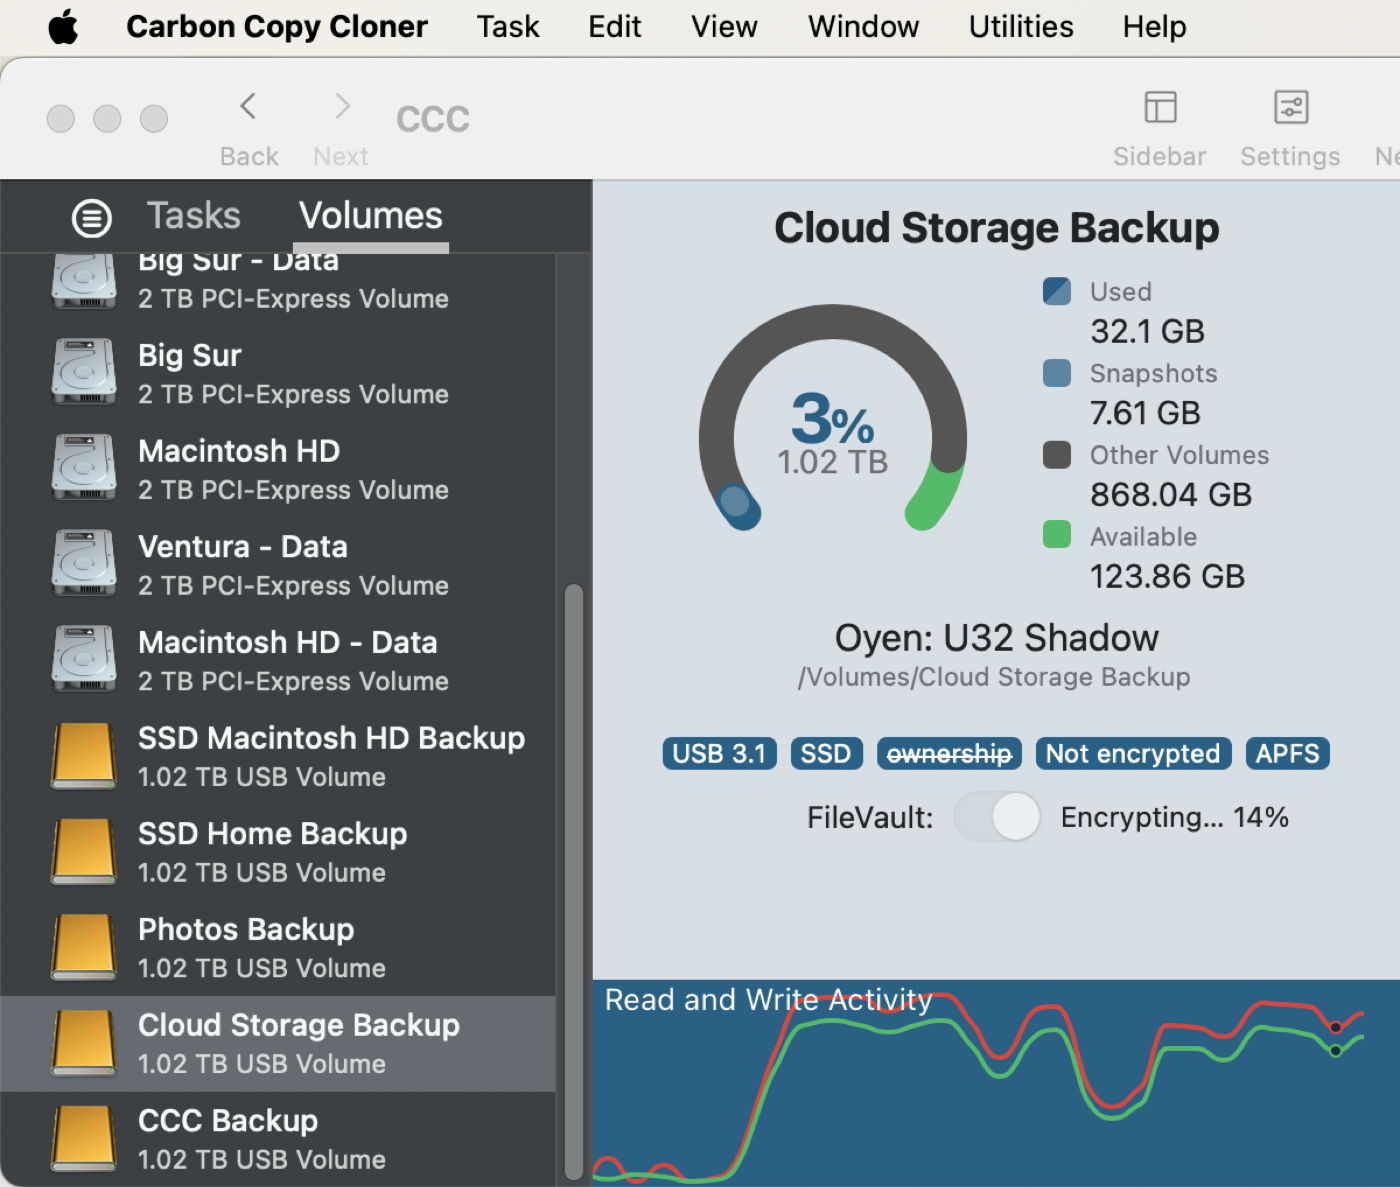Click the green Available color swatch

1057,534
